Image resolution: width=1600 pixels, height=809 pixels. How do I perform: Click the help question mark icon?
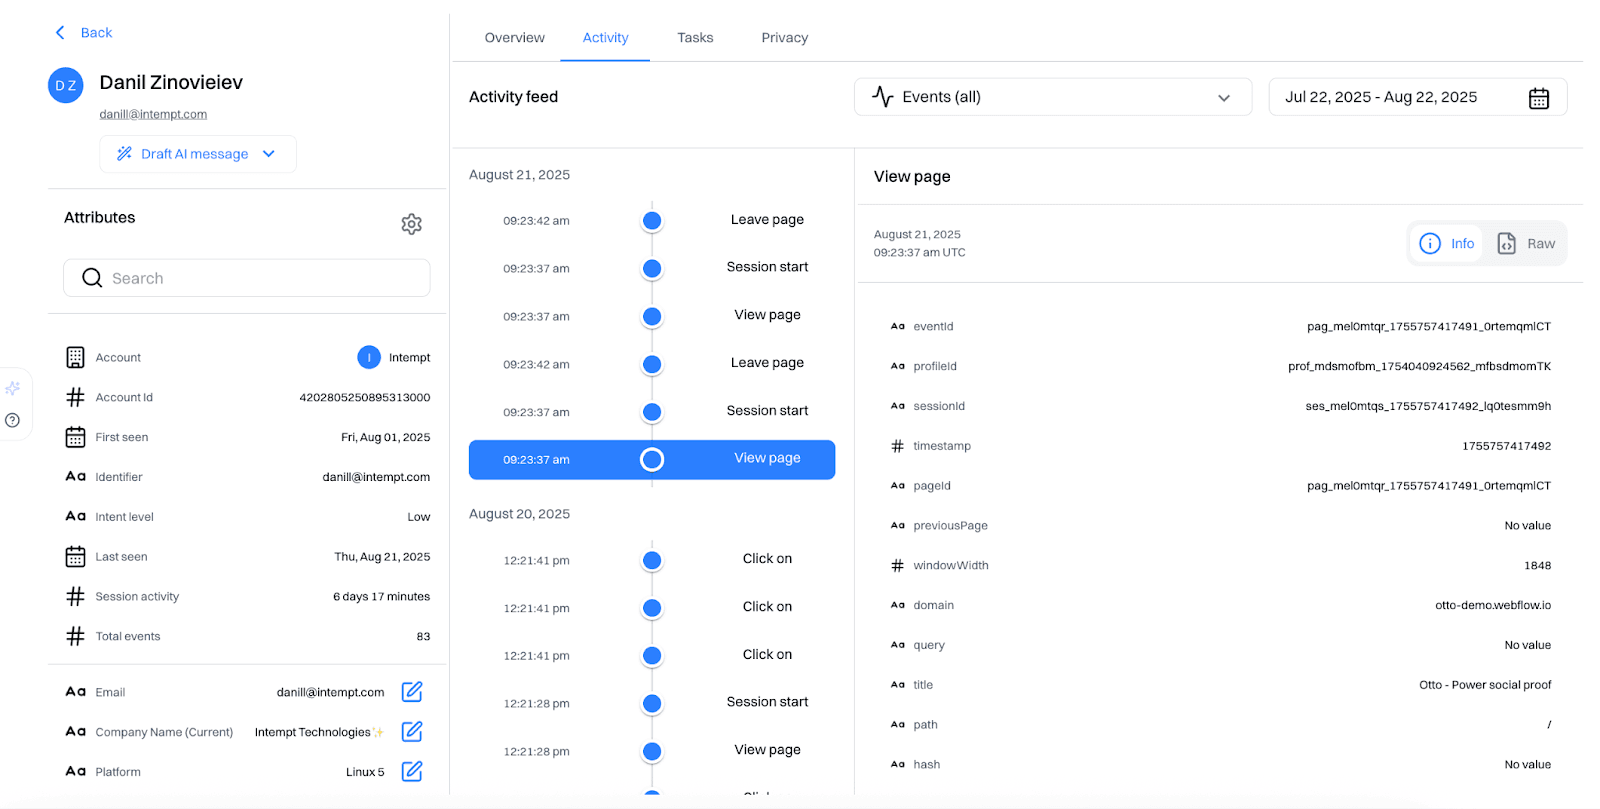click(13, 420)
